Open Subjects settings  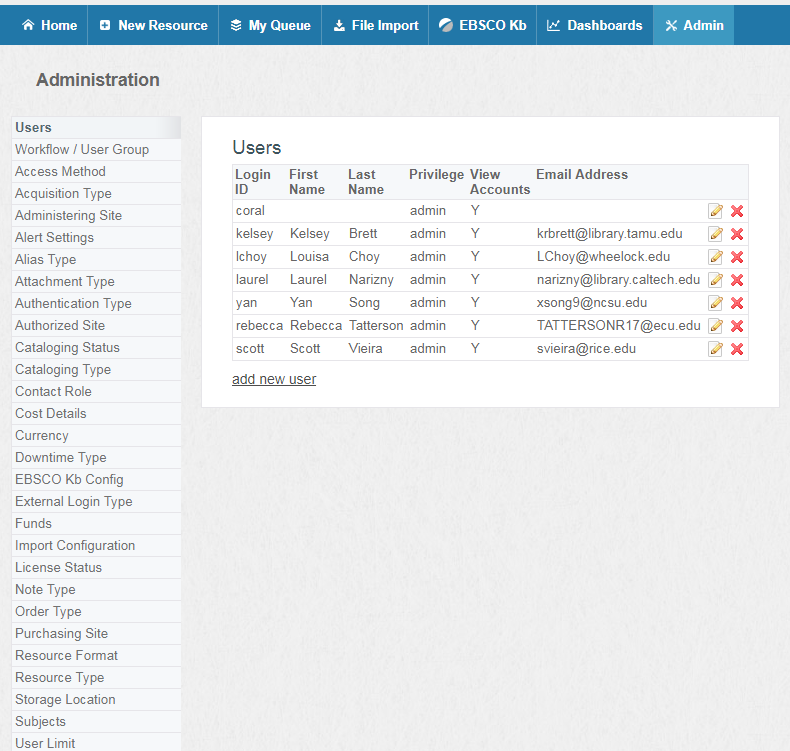[96, 721]
